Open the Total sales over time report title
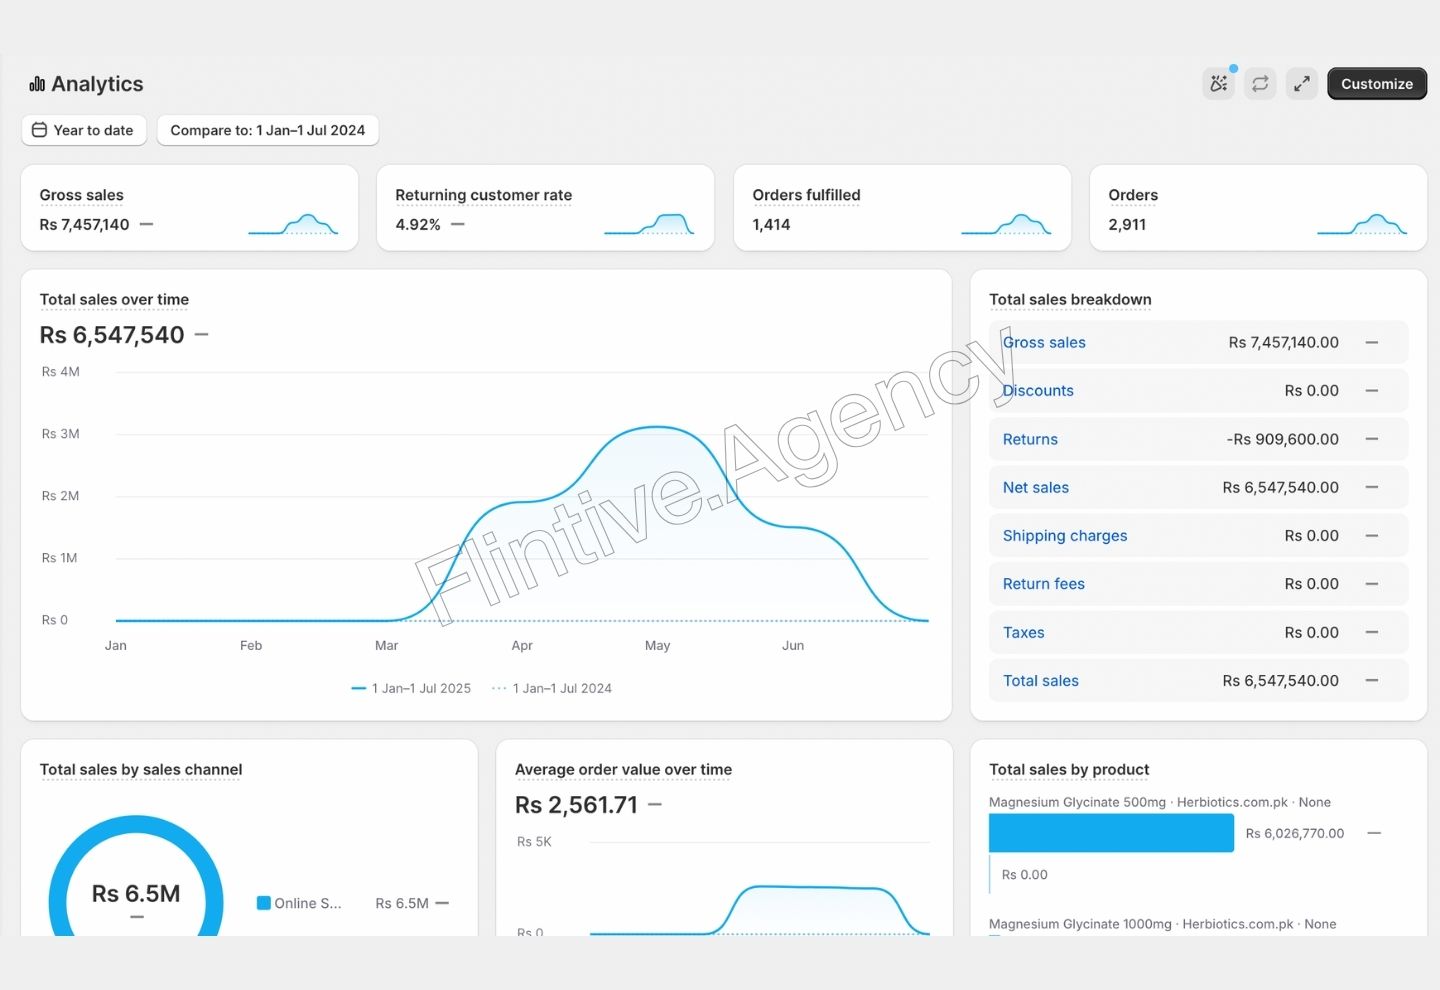1440x990 pixels. [x=114, y=299]
